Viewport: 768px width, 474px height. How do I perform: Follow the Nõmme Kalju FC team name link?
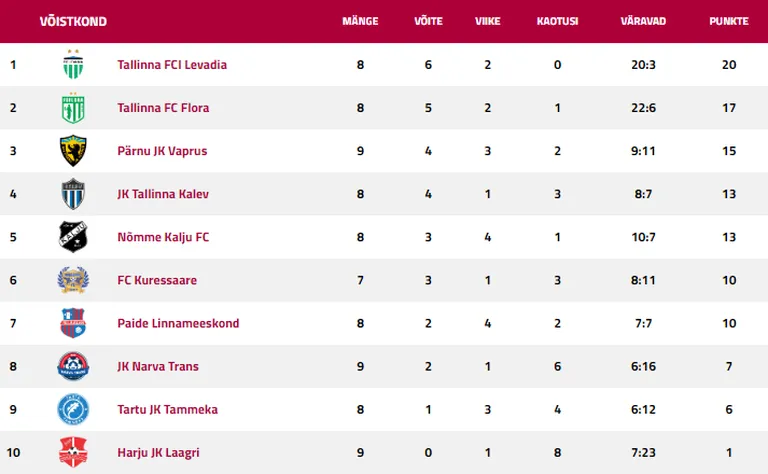pos(163,237)
